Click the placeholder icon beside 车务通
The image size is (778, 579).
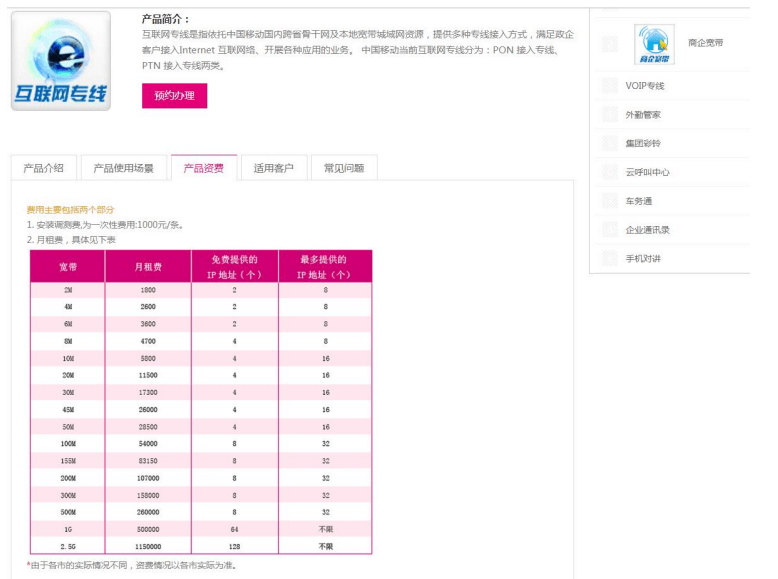tap(610, 201)
